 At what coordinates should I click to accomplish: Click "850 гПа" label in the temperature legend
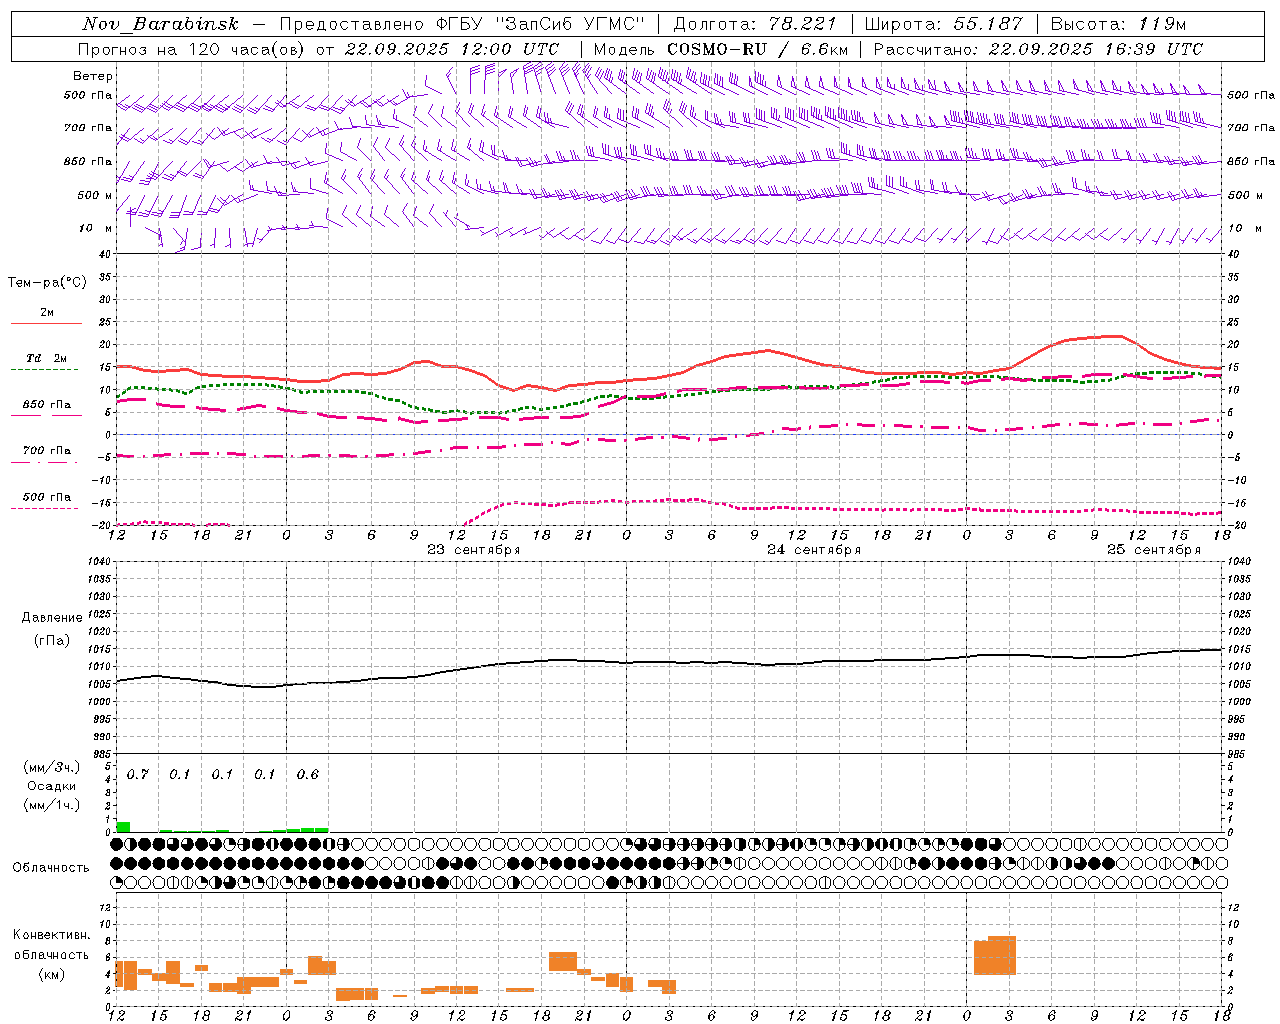click(x=47, y=405)
